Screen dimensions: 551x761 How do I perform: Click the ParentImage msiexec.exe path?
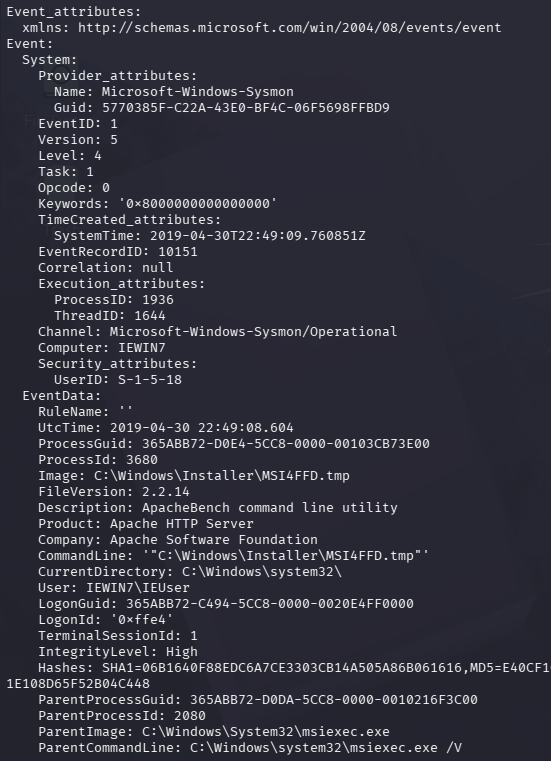(x=266, y=732)
